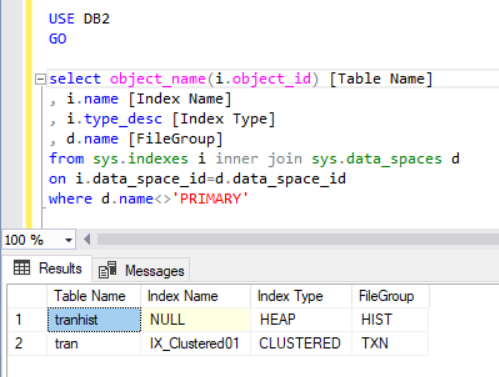The image size is (499, 377).
Task: Click the 'TXN' filegroup cell
Action: point(390,343)
